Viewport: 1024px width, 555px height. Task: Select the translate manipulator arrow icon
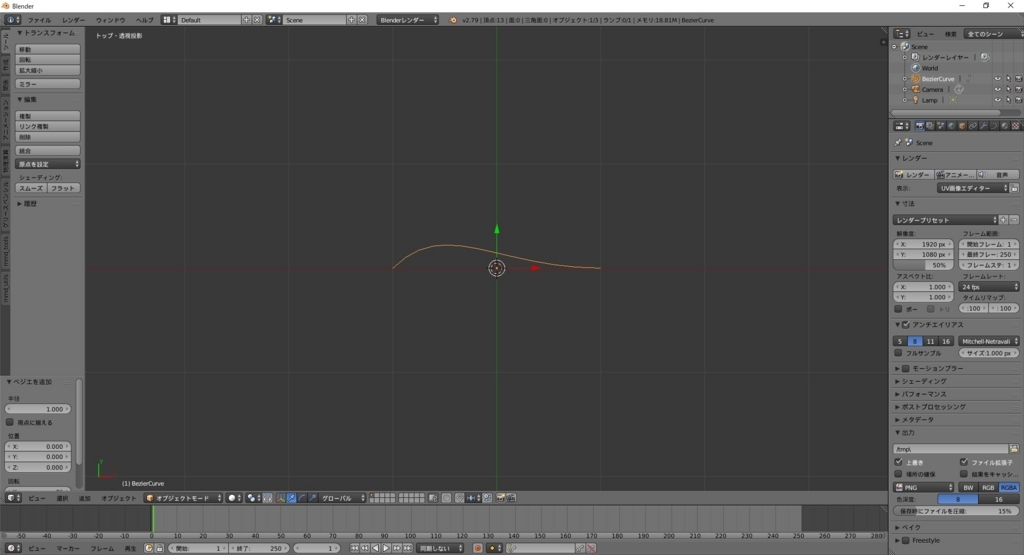click(291, 498)
